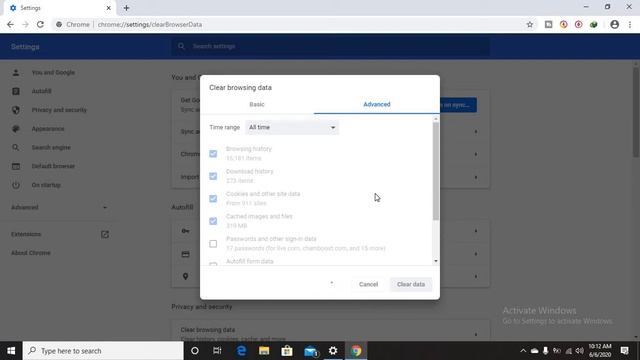Open the profile avatar icon
640x360 pixels.
(x=614, y=24)
